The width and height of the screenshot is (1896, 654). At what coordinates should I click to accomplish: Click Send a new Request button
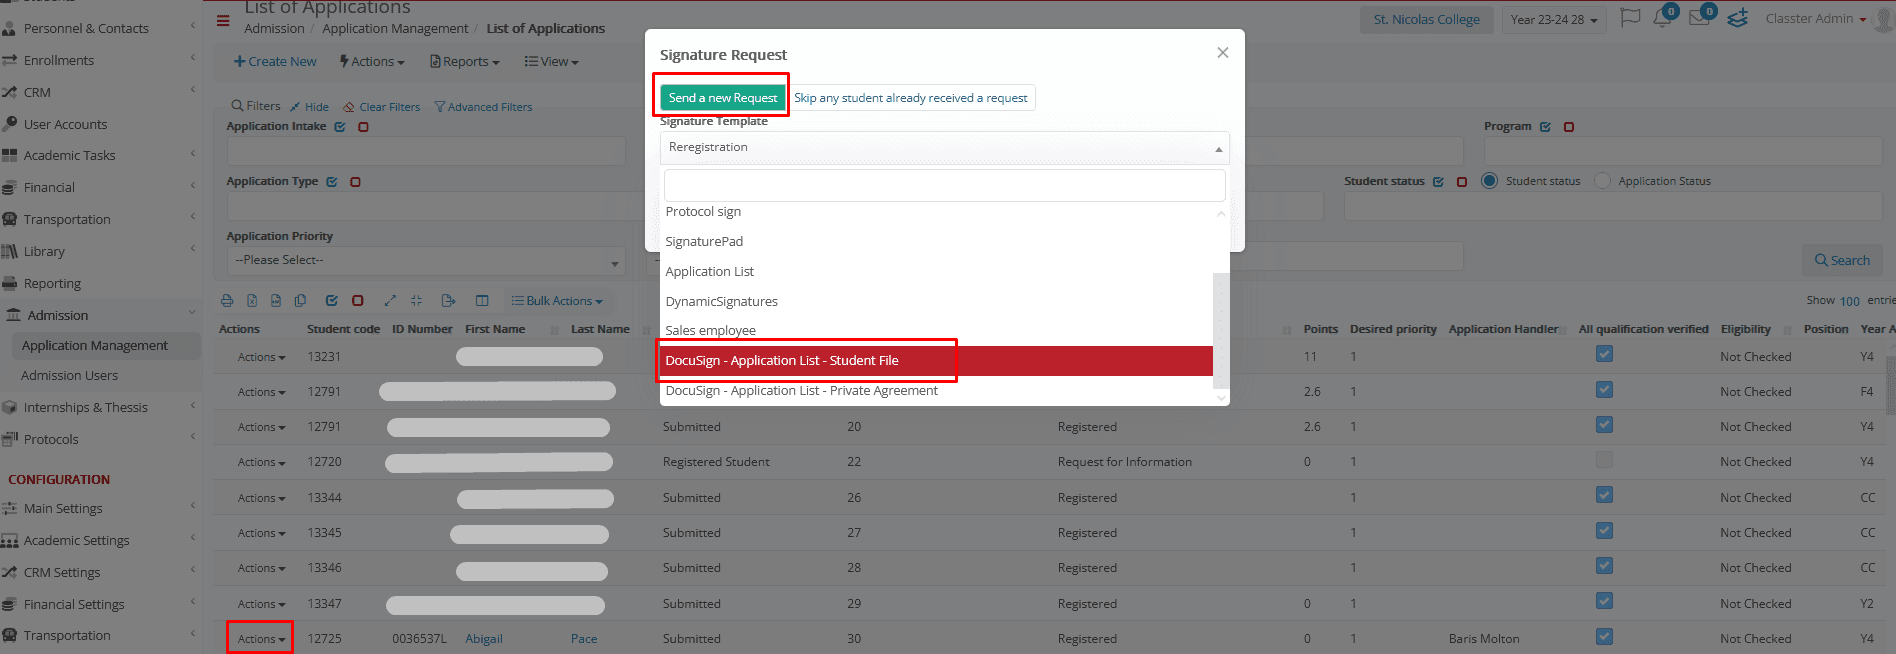[722, 97]
